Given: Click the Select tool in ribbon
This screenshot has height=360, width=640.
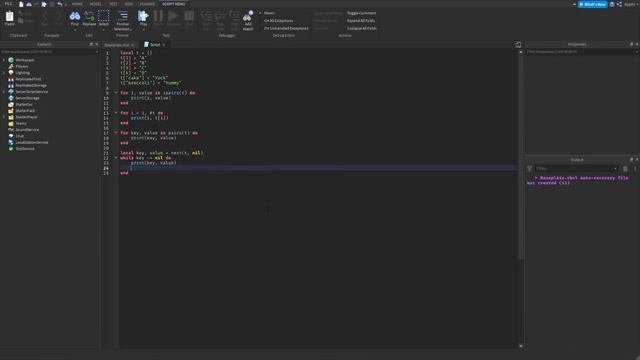Looking at the screenshot, I should point(104,17).
